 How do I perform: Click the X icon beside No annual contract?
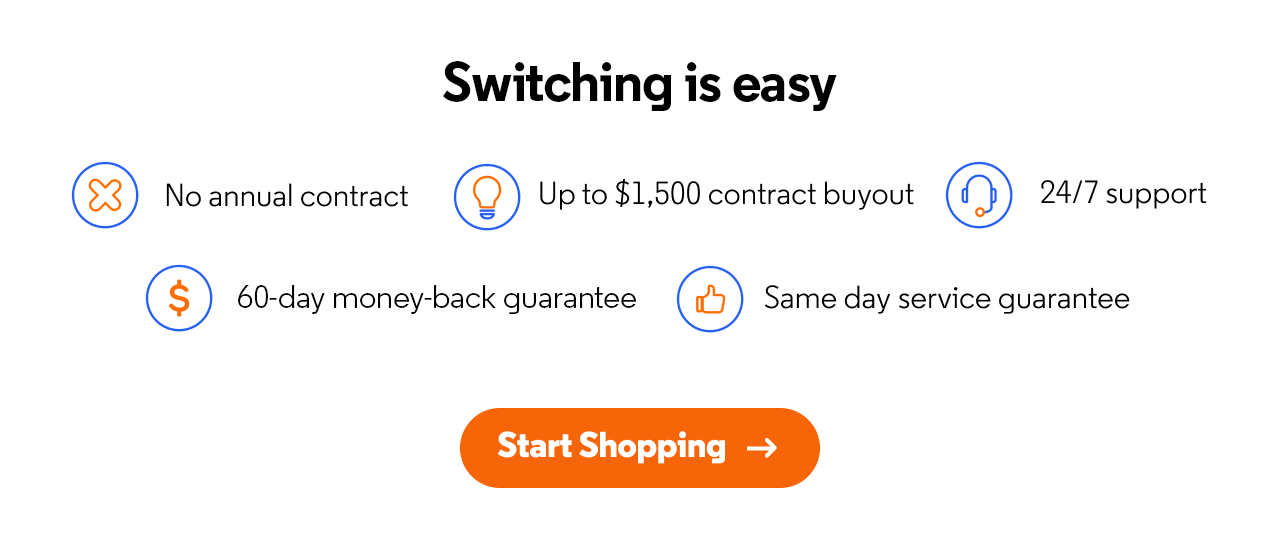pos(105,195)
